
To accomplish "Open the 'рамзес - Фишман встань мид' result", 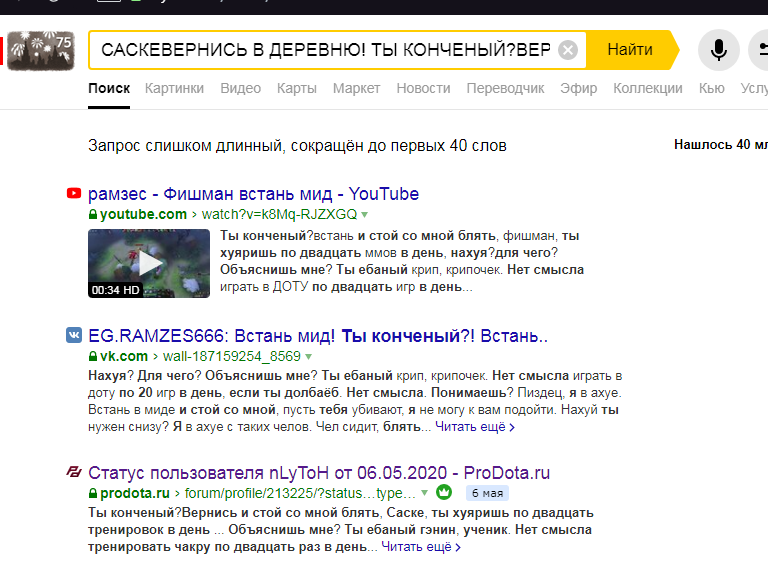I will coord(253,194).
